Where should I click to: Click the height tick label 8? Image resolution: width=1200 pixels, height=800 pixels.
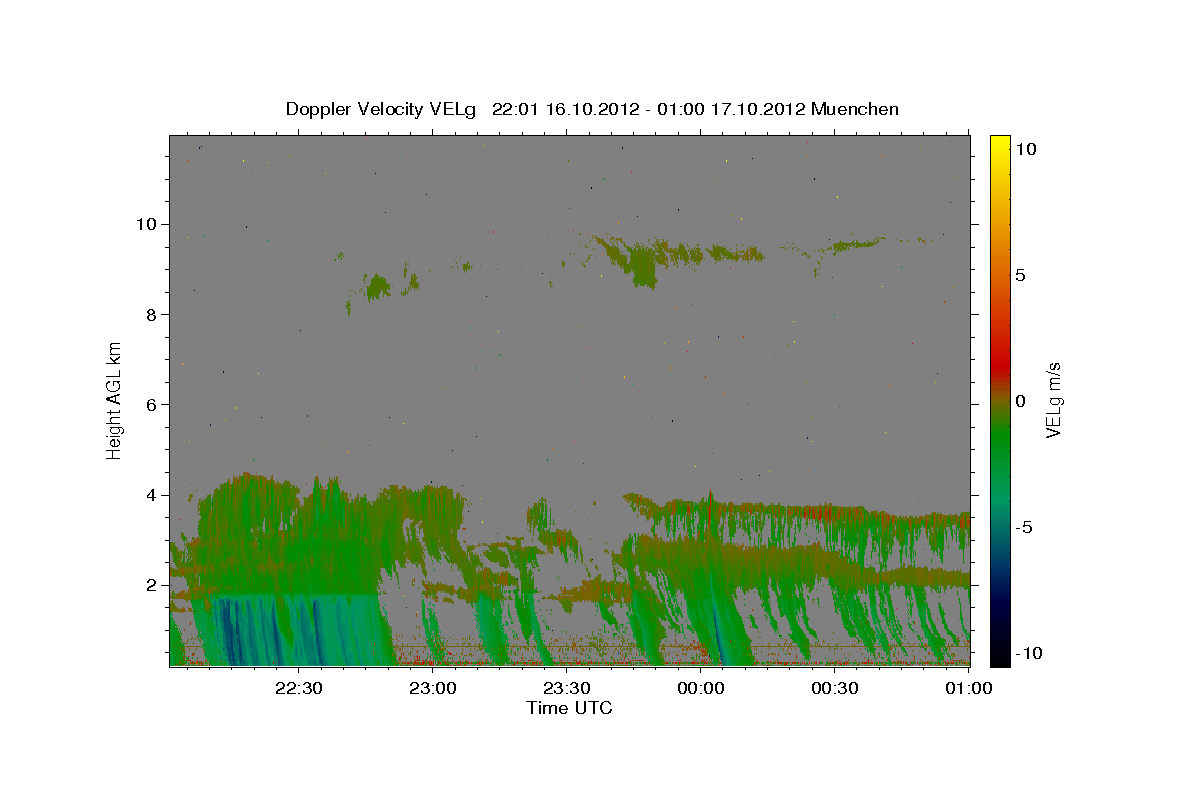(152, 314)
